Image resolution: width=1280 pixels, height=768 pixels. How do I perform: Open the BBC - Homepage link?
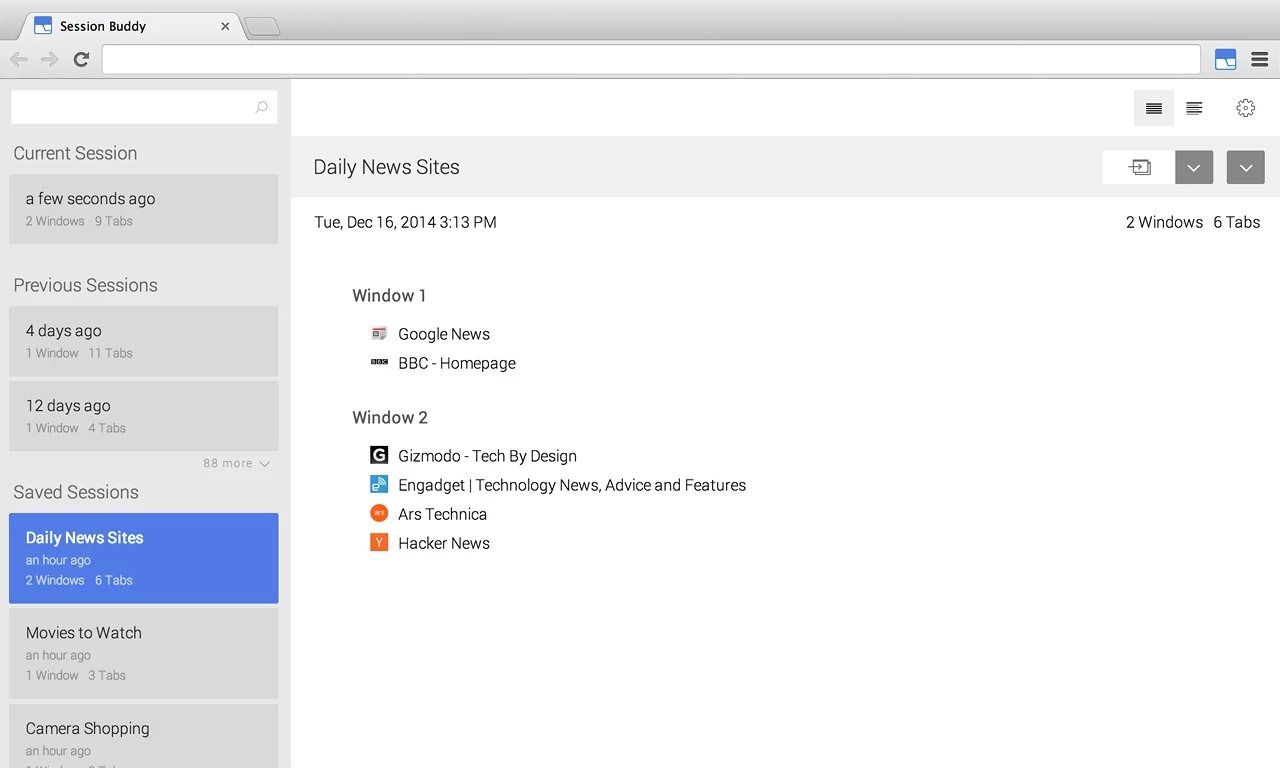[x=456, y=363]
